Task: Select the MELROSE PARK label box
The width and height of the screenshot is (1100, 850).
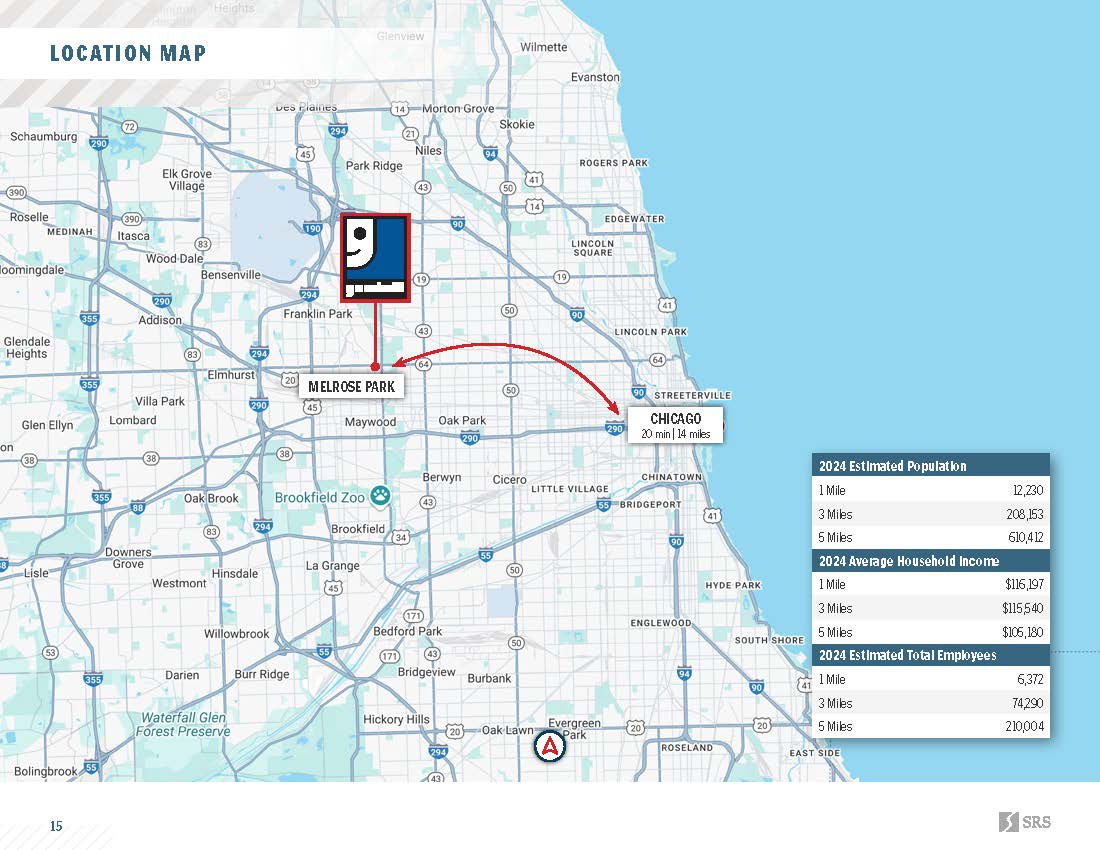Action: click(x=351, y=386)
